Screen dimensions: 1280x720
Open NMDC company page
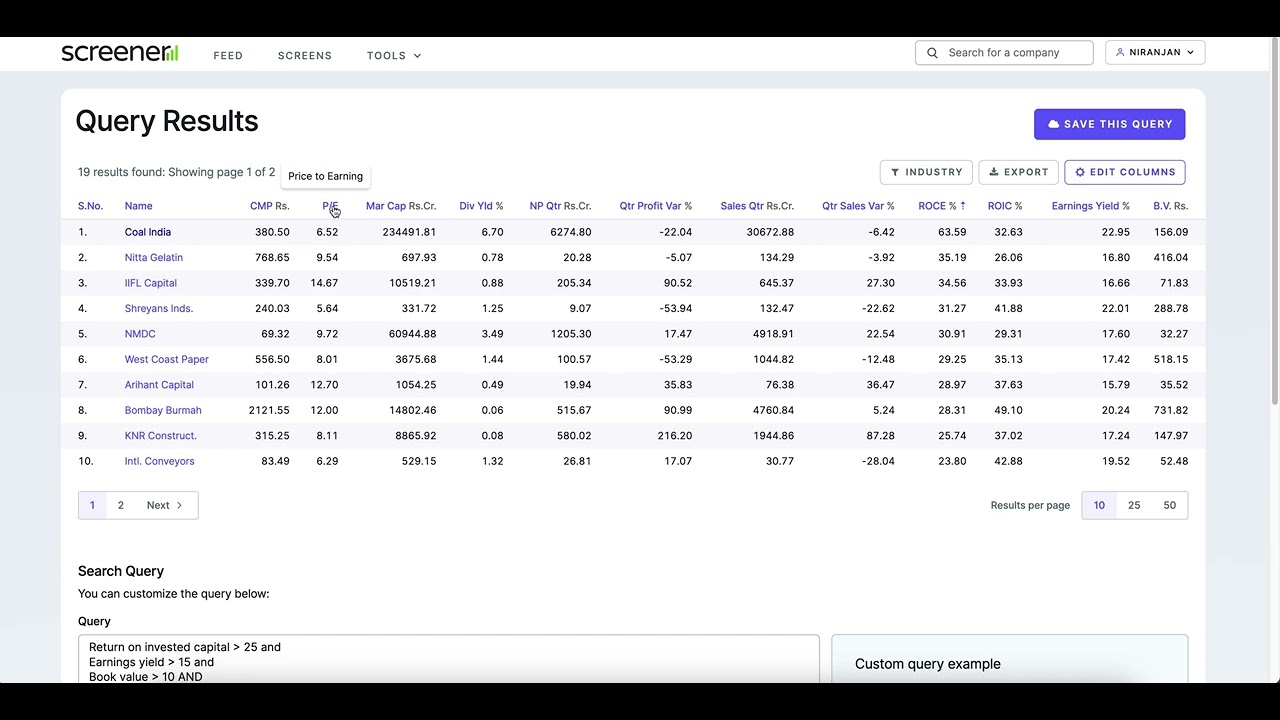pos(140,334)
